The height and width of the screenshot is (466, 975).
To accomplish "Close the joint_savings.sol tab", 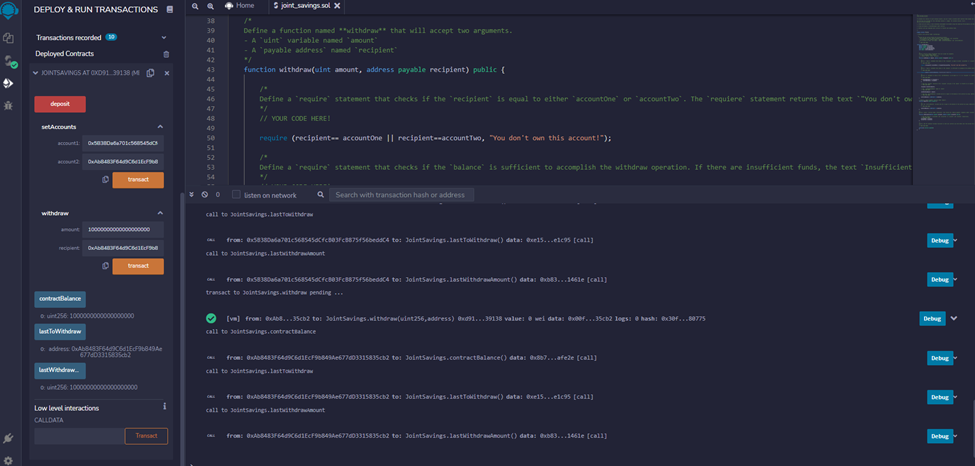I will point(336,6).
